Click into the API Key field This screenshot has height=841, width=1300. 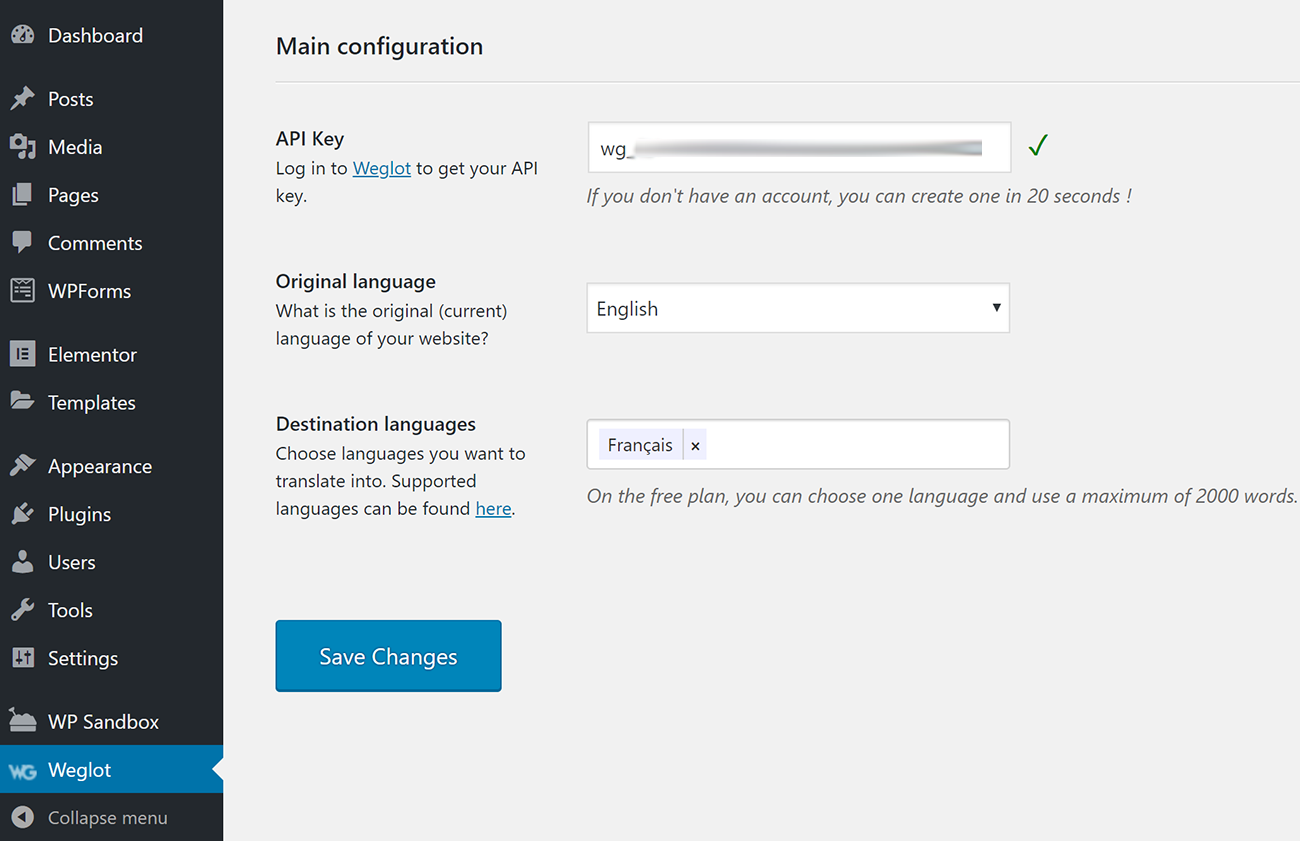798,148
